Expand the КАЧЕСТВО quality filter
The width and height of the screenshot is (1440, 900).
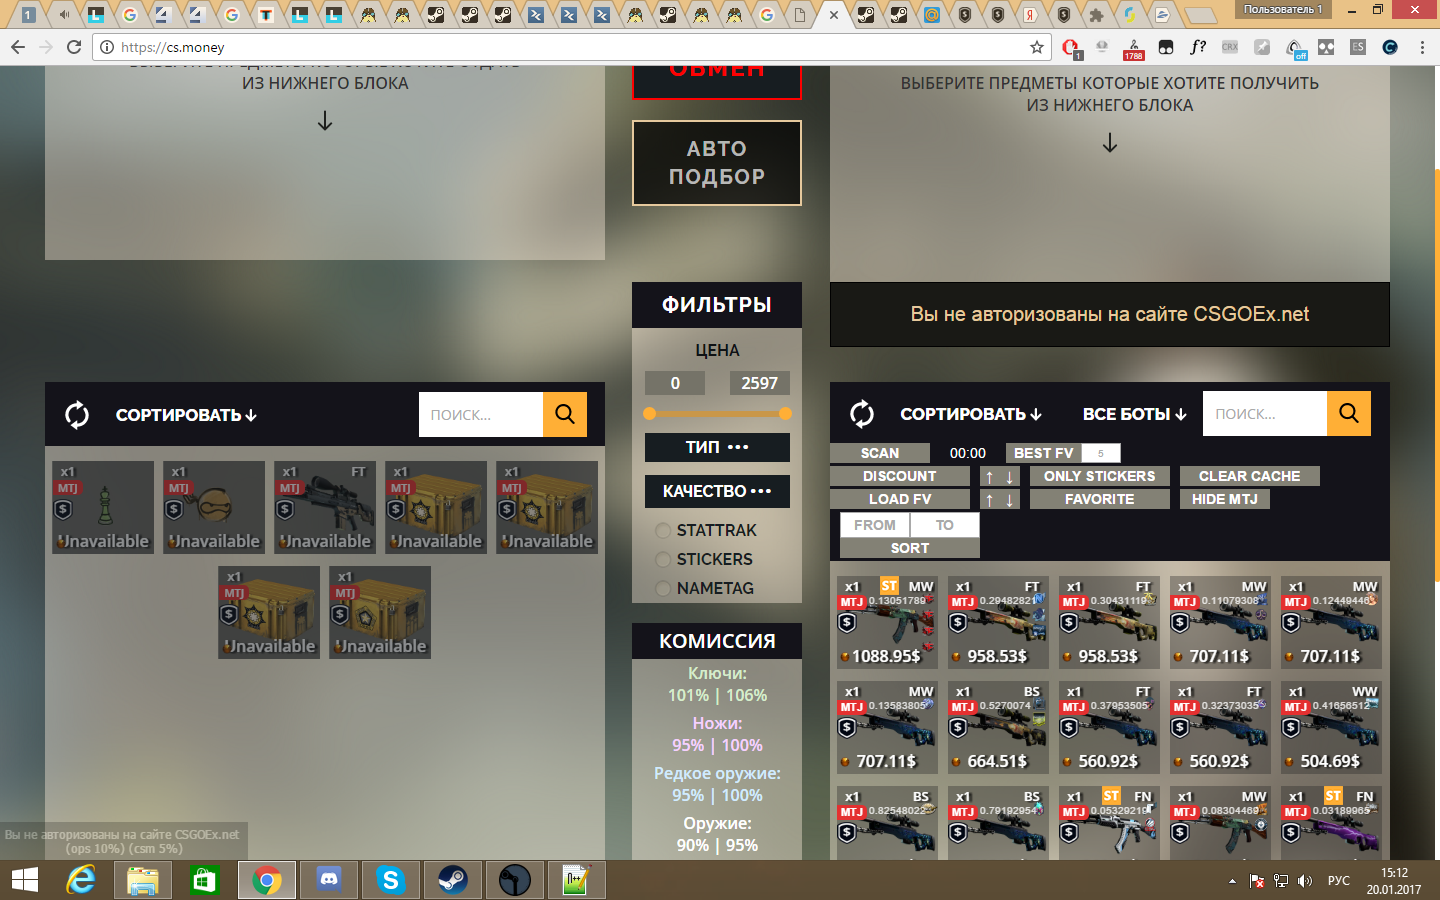coord(717,491)
